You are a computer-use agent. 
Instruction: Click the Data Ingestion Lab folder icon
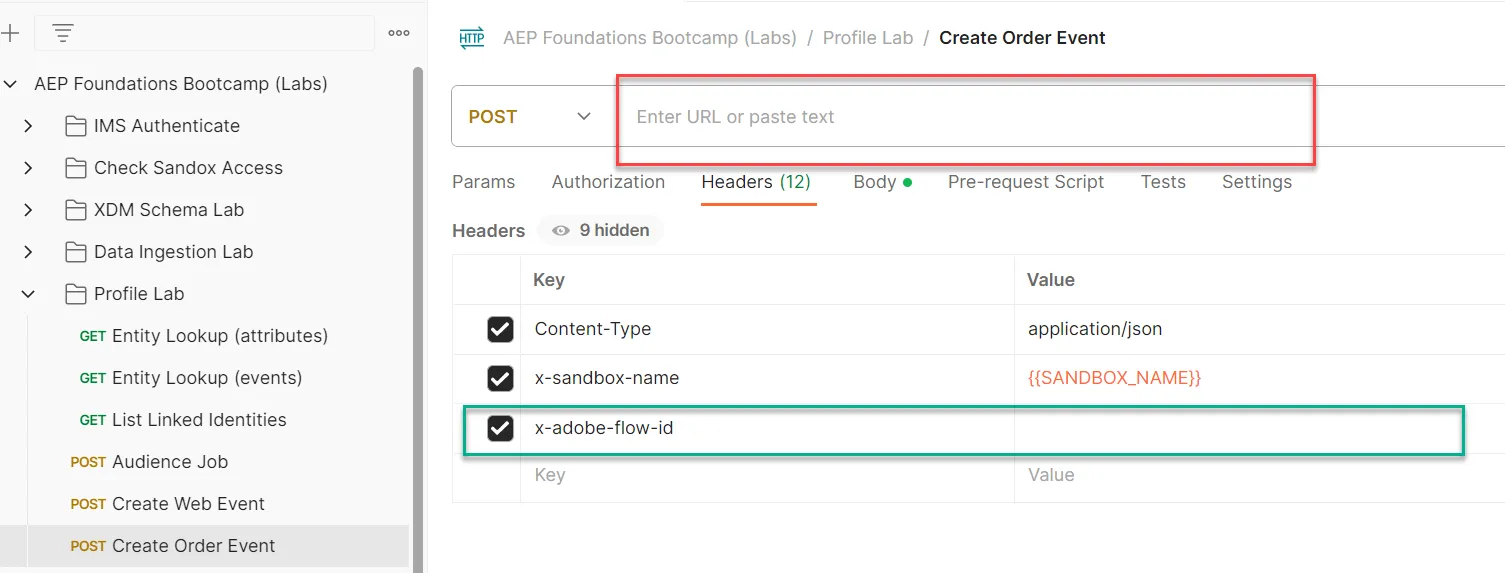(75, 252)
